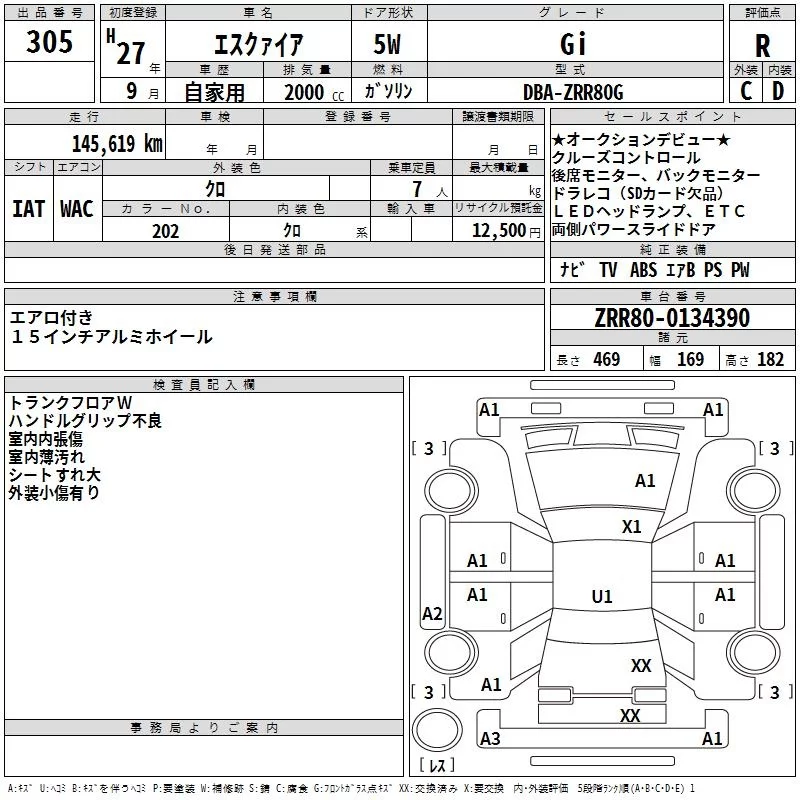Viewport: 800px width, 800px height.
Task: Click the WAC air conditioner cell
Action: click(x=77, y=209)
